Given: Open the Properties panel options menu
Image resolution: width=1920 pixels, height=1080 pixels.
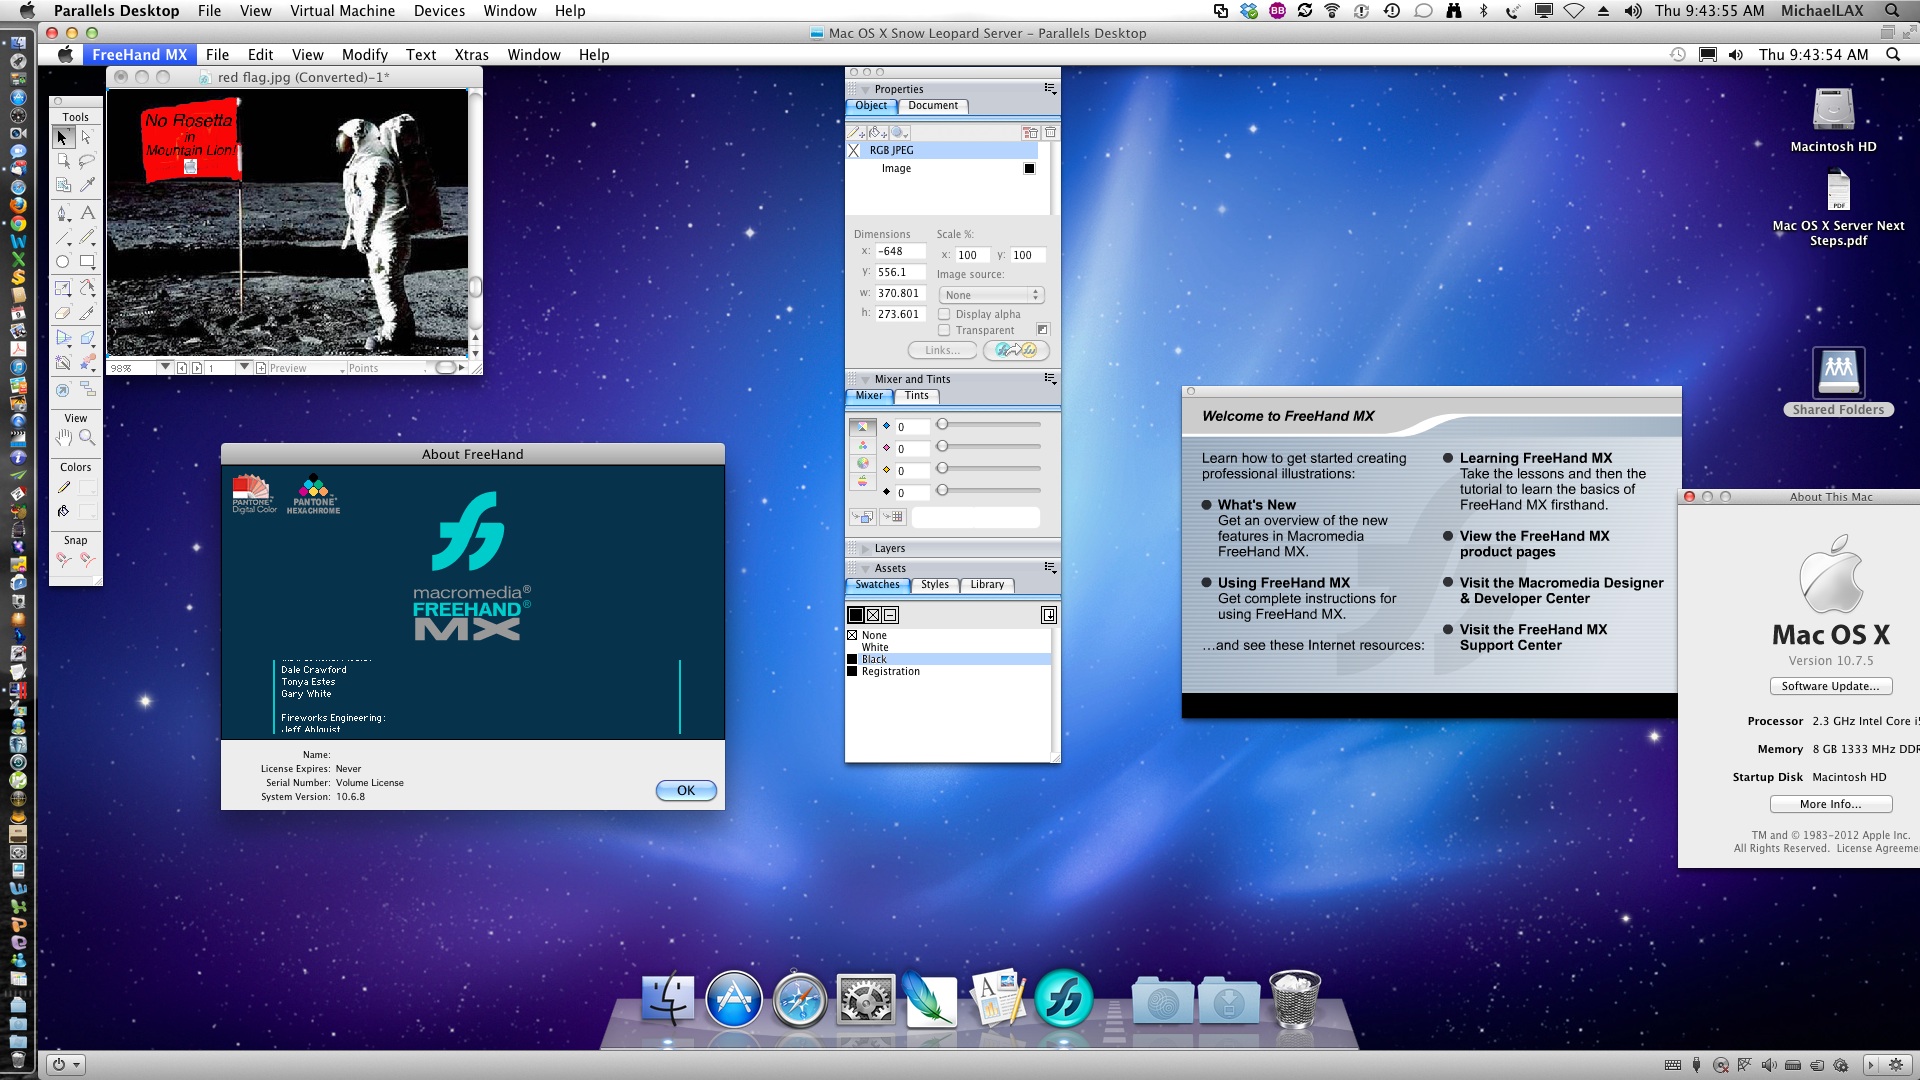Looking at the screenshot, I should coord(1050,88).
